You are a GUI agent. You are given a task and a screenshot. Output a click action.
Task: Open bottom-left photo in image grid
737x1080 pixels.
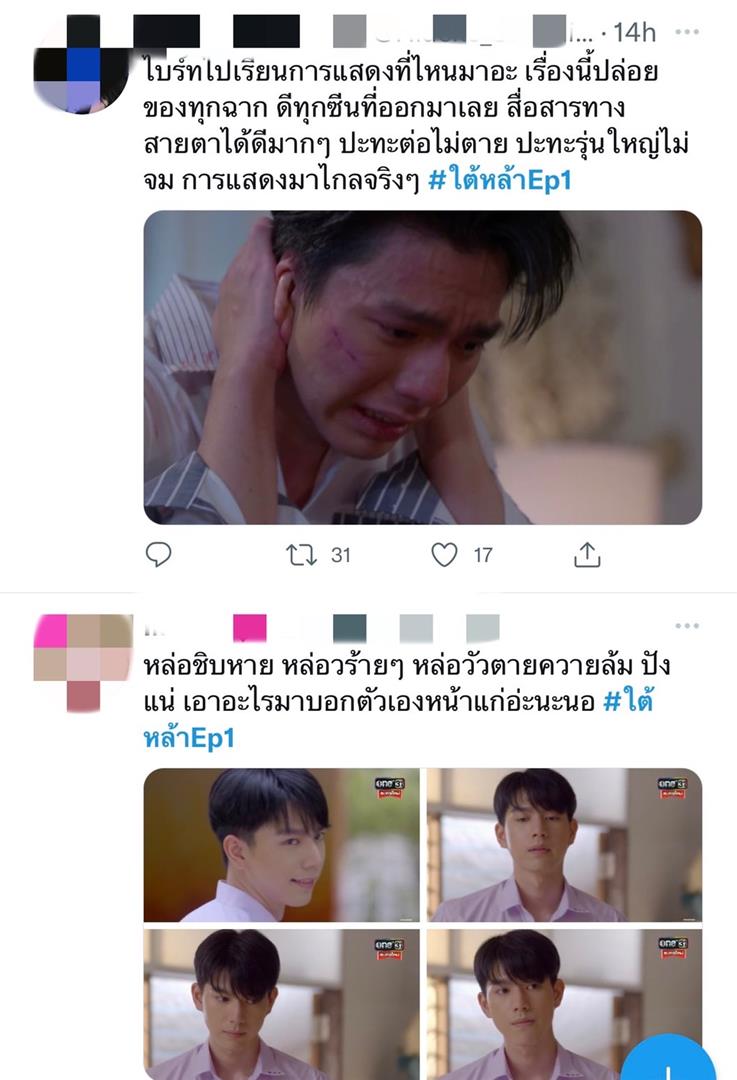coord(281,1004)
